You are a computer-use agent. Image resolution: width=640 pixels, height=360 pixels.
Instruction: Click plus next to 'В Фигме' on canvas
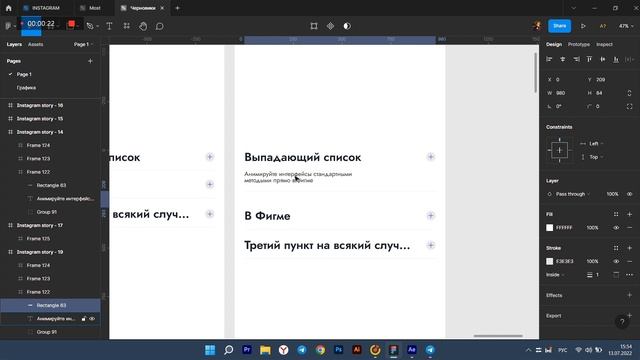(x=431, y=216)
